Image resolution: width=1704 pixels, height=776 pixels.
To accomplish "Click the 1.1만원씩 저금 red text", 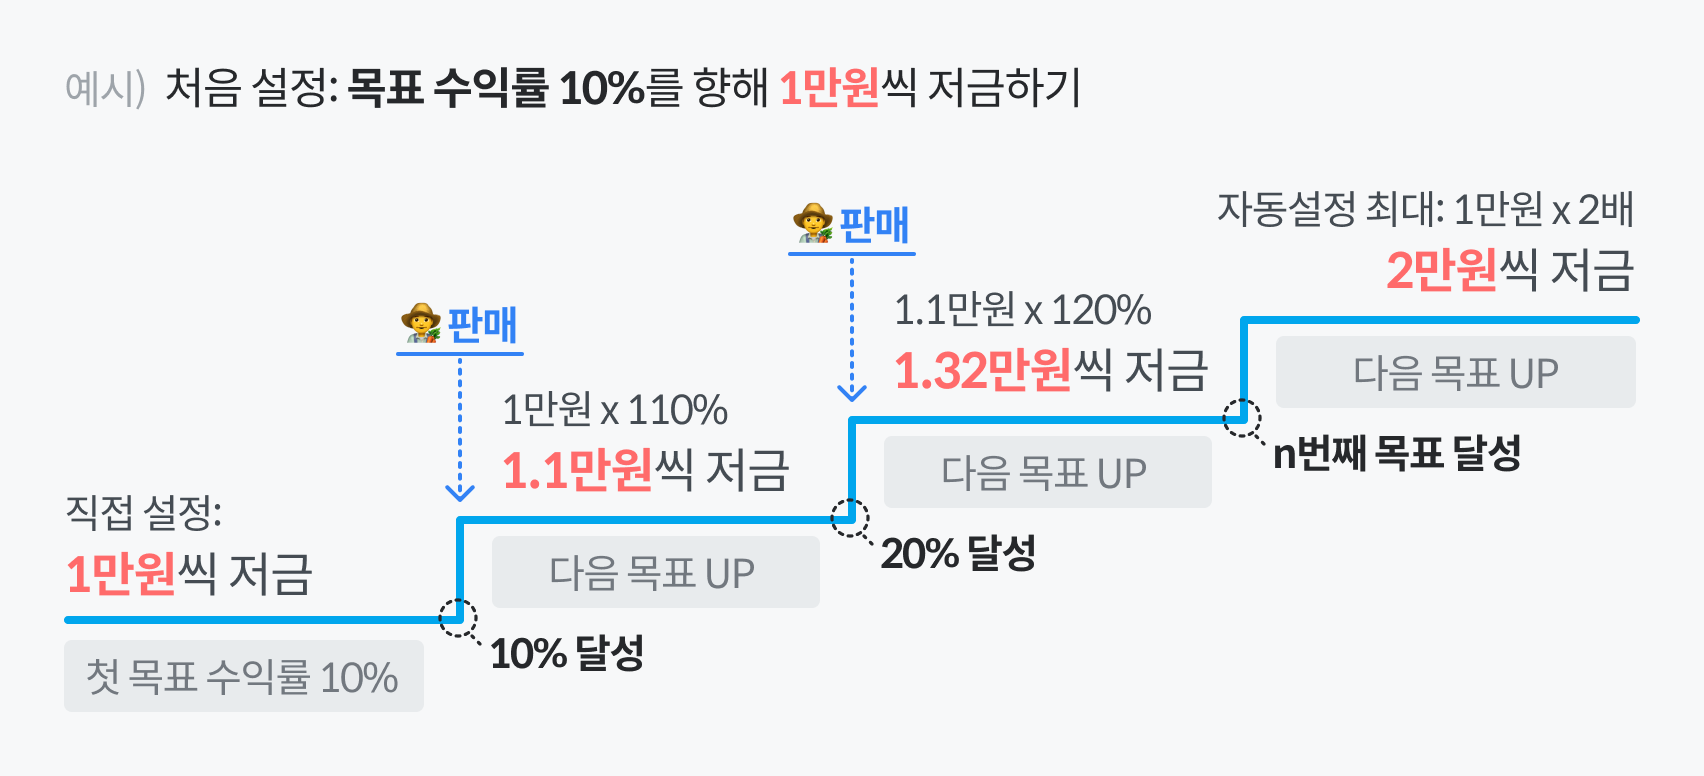I will (646, 470).
